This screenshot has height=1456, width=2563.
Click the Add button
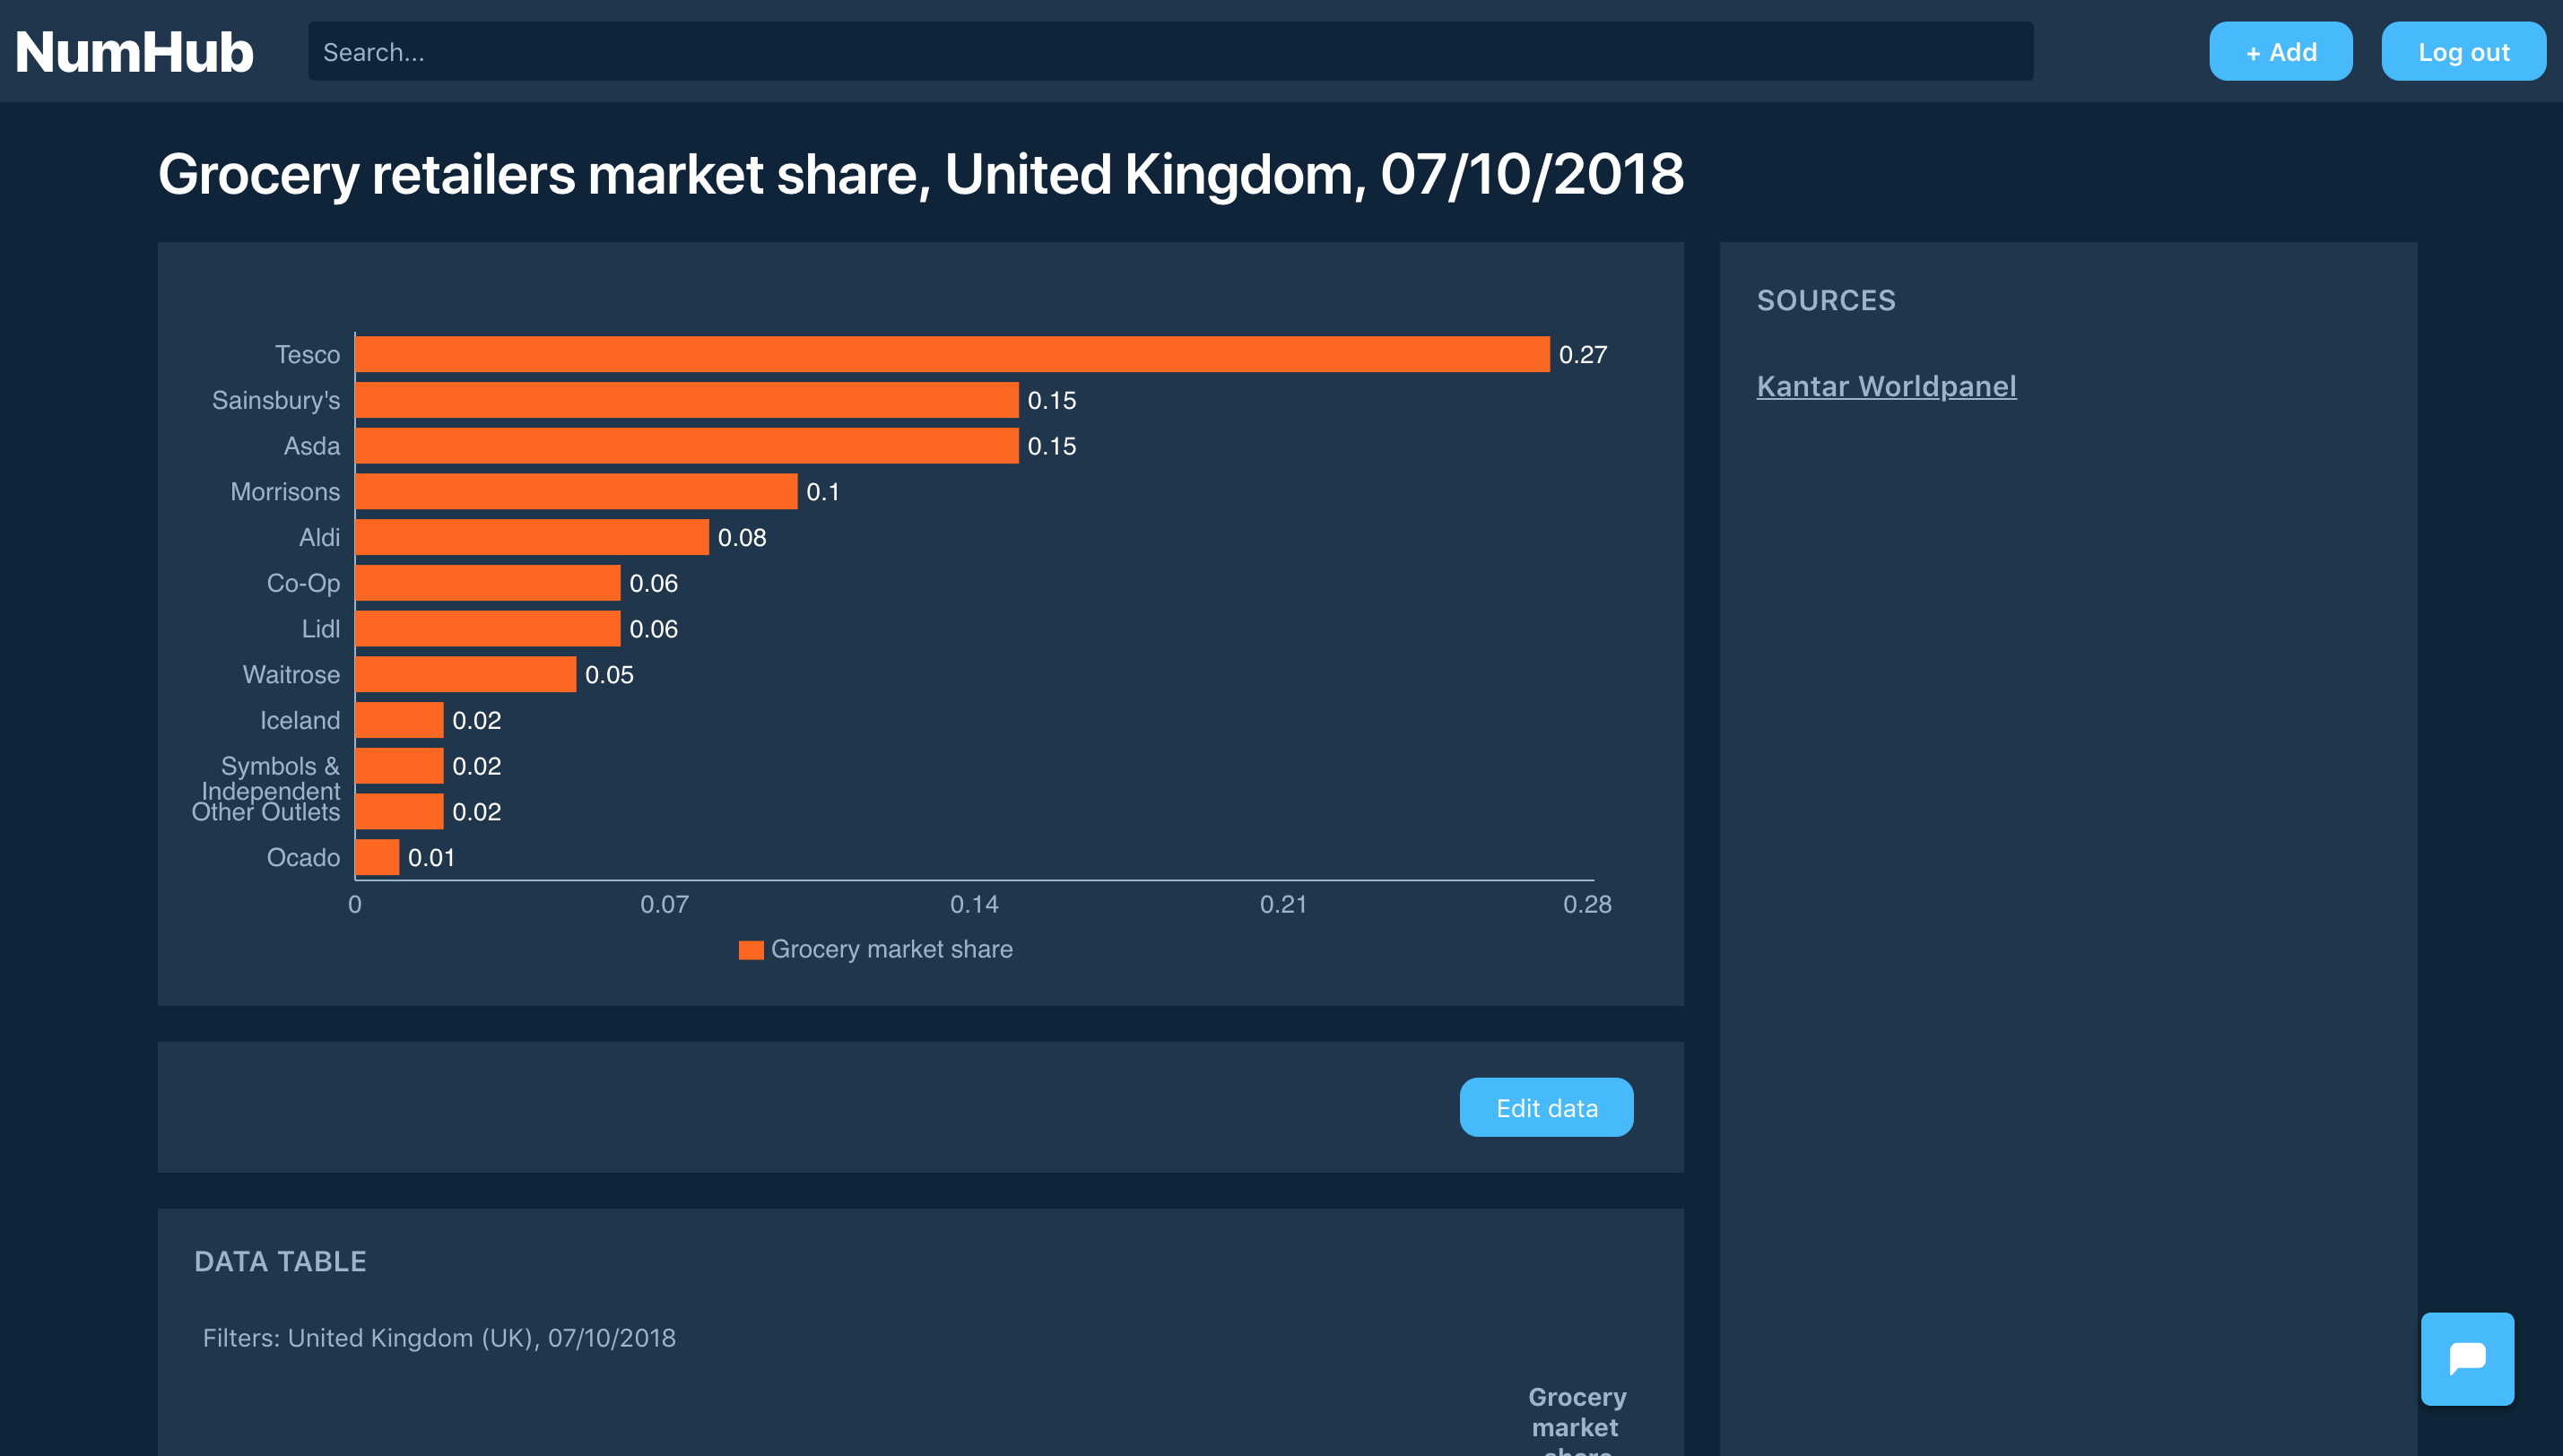(x=2280, y=52)
